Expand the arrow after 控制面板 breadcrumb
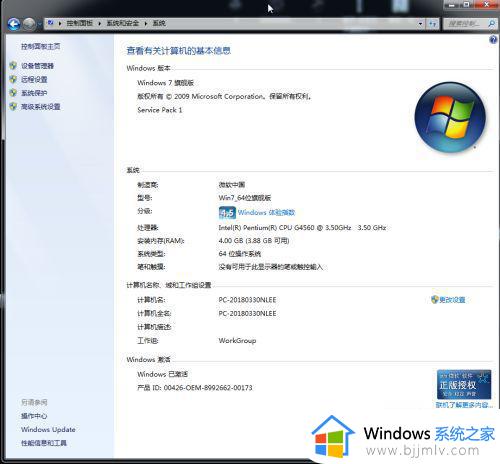 (99, 23)
